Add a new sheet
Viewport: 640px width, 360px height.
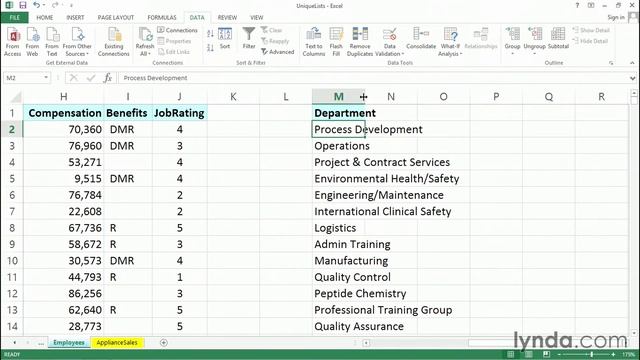point(164,342)
